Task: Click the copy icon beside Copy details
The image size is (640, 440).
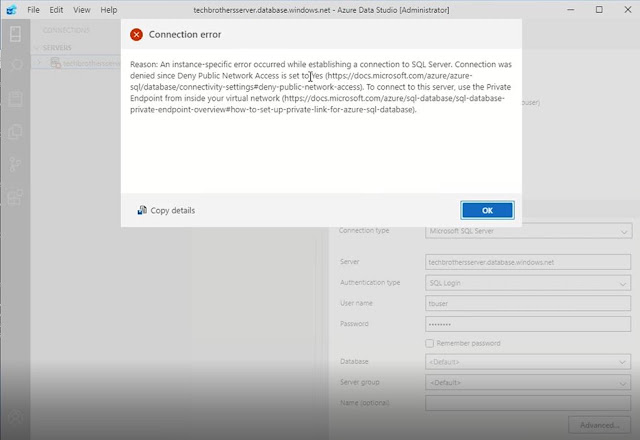Action: click(x=142, y=210)
